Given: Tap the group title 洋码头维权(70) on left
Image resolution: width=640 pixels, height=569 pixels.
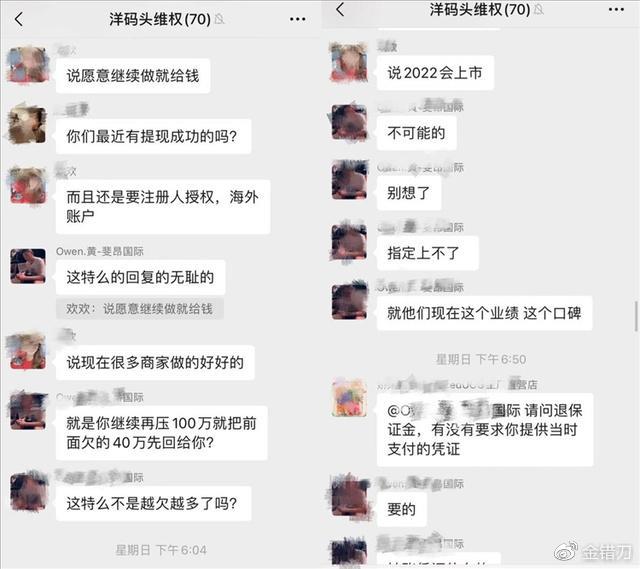Looking at the screenshot, I should 160,19.
